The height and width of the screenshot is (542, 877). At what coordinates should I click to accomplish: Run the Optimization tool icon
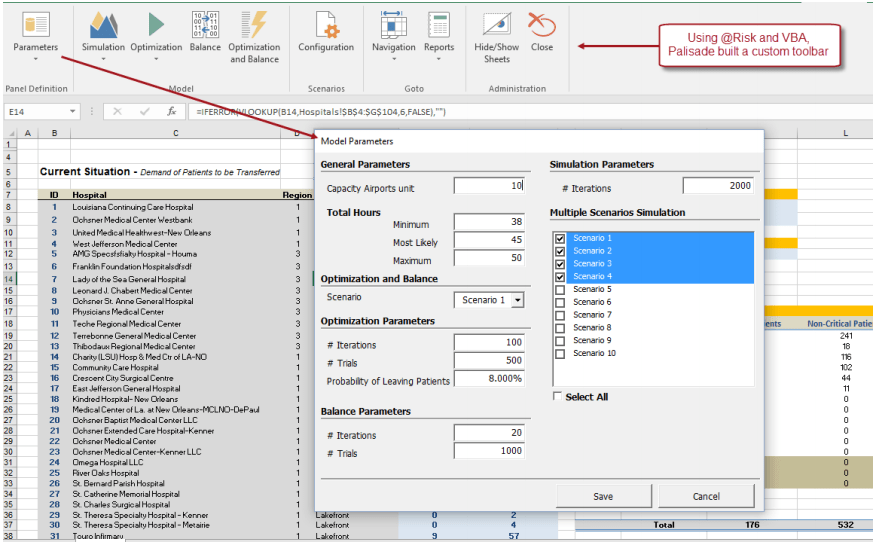point(157,25)
